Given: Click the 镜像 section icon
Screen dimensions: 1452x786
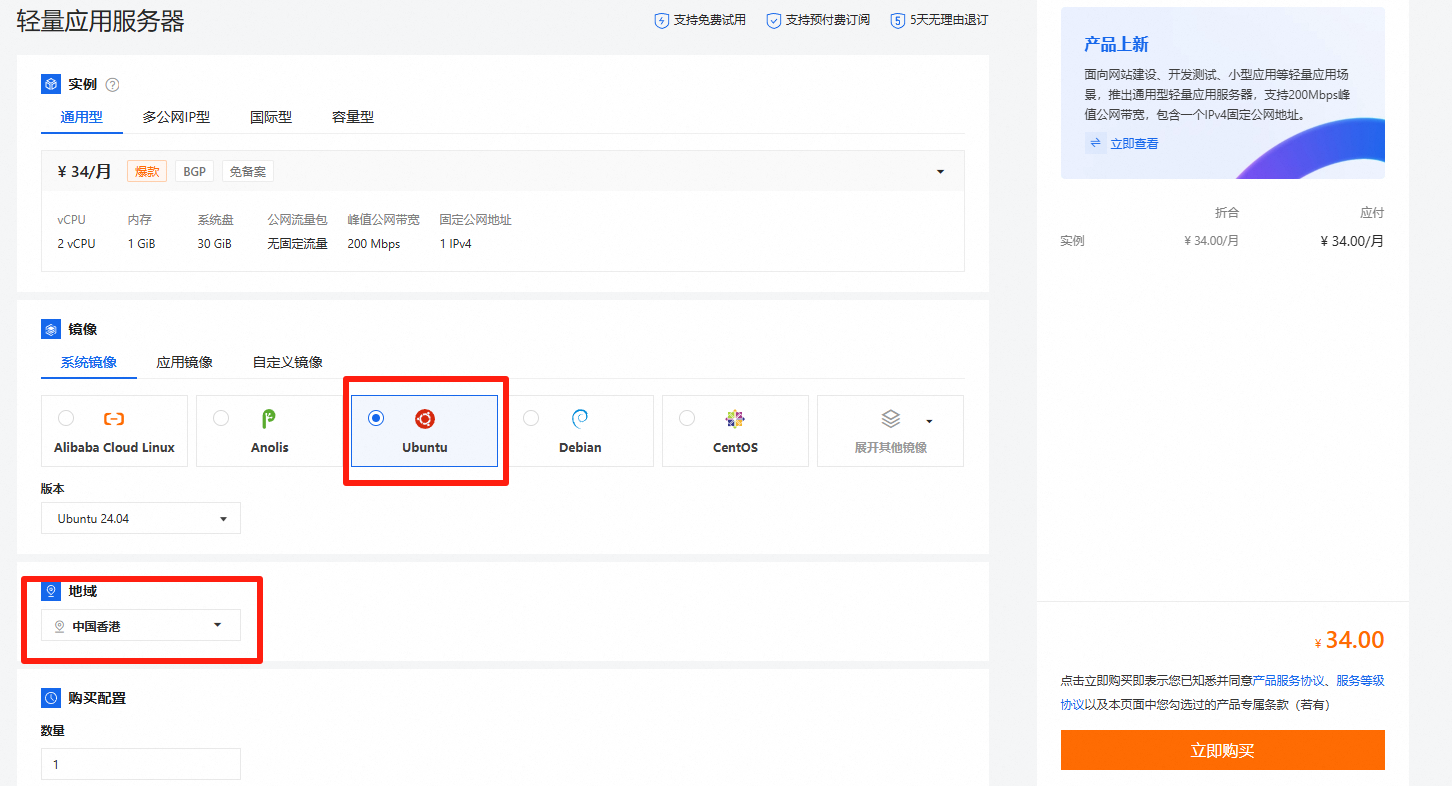Looking at the screenshot, I should click(51, 329).
